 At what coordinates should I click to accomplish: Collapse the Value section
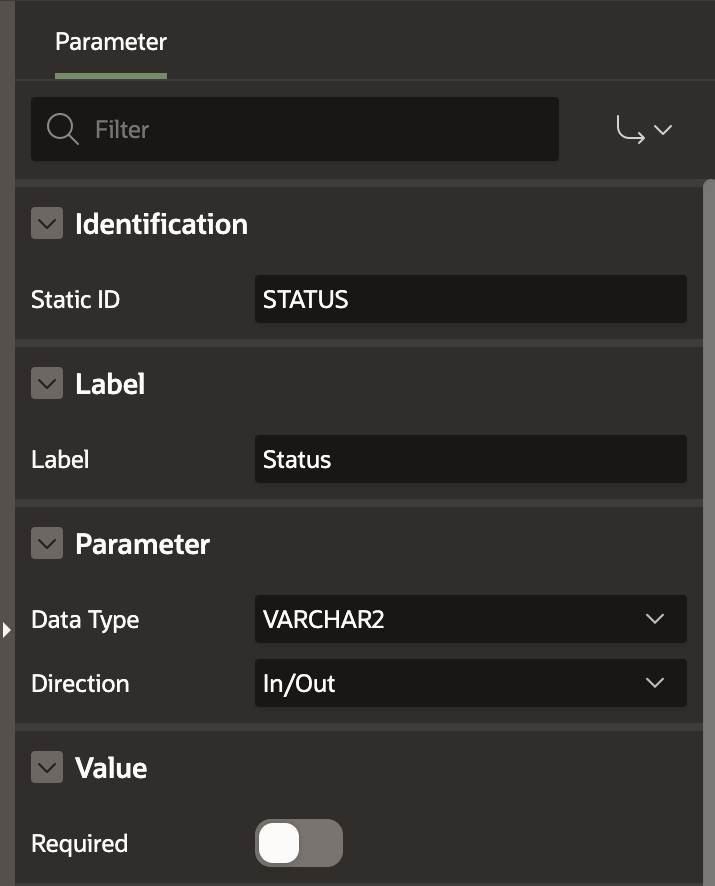(47, 767)
